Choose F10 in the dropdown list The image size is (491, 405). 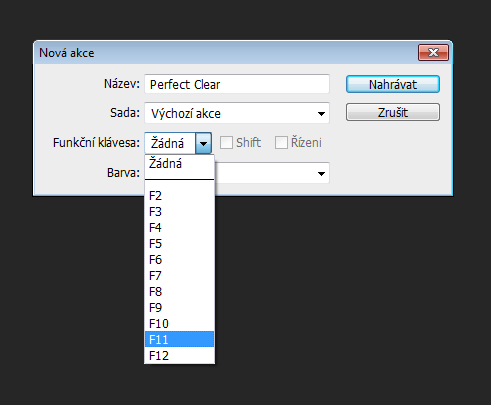(179, 323)
